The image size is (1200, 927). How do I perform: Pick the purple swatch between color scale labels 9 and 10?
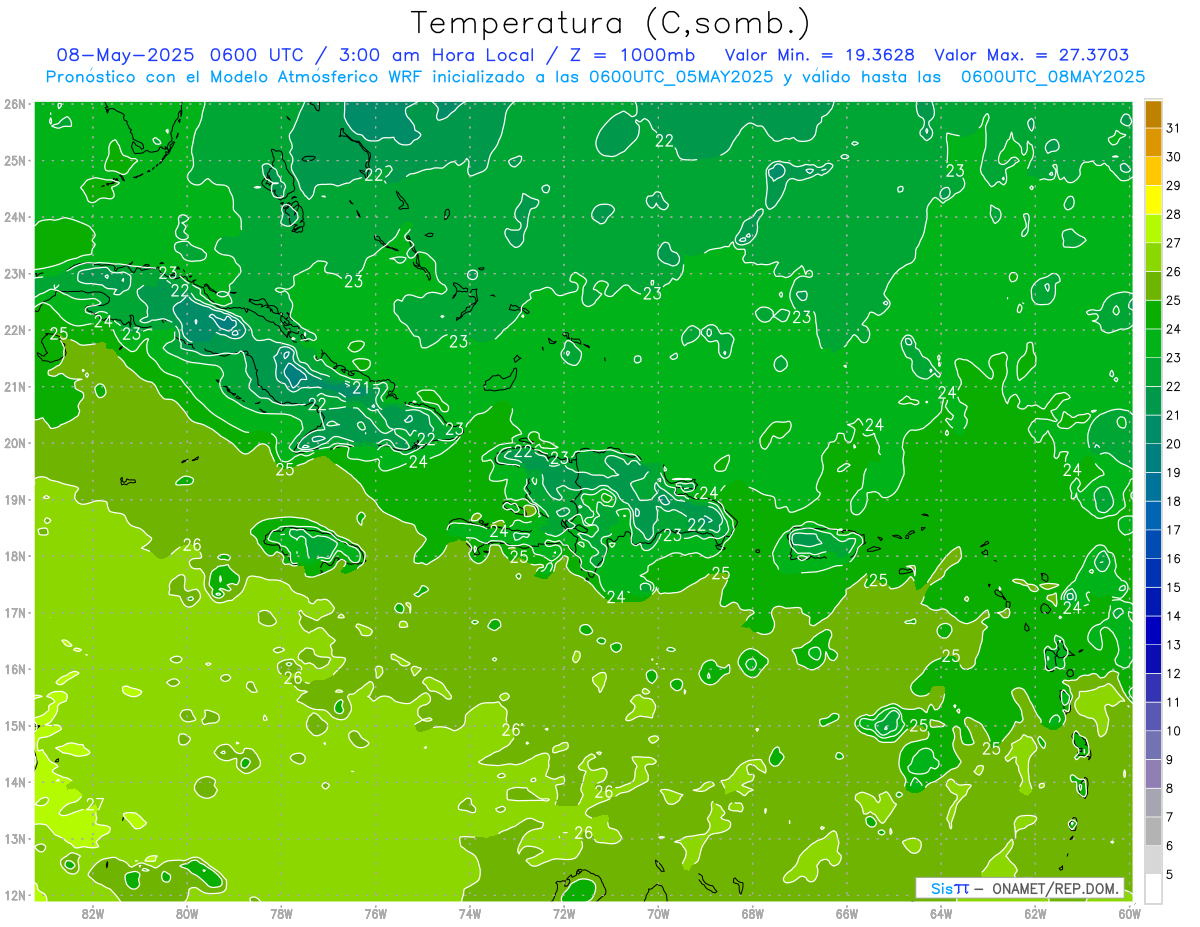point(1153,745)
